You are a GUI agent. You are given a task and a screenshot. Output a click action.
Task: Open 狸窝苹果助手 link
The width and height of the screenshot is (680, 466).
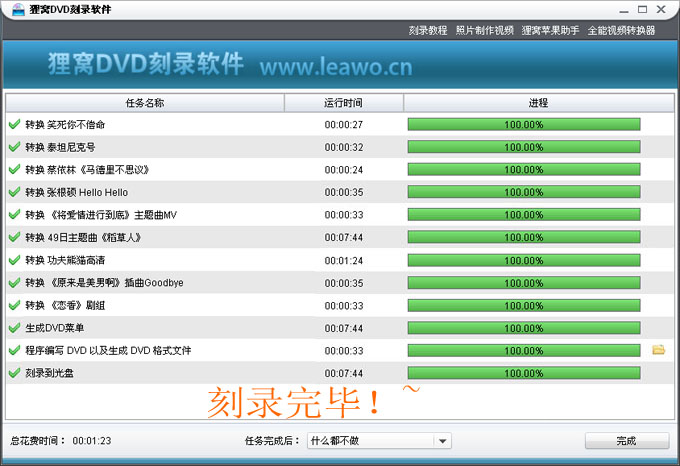(x=550, y=30)
